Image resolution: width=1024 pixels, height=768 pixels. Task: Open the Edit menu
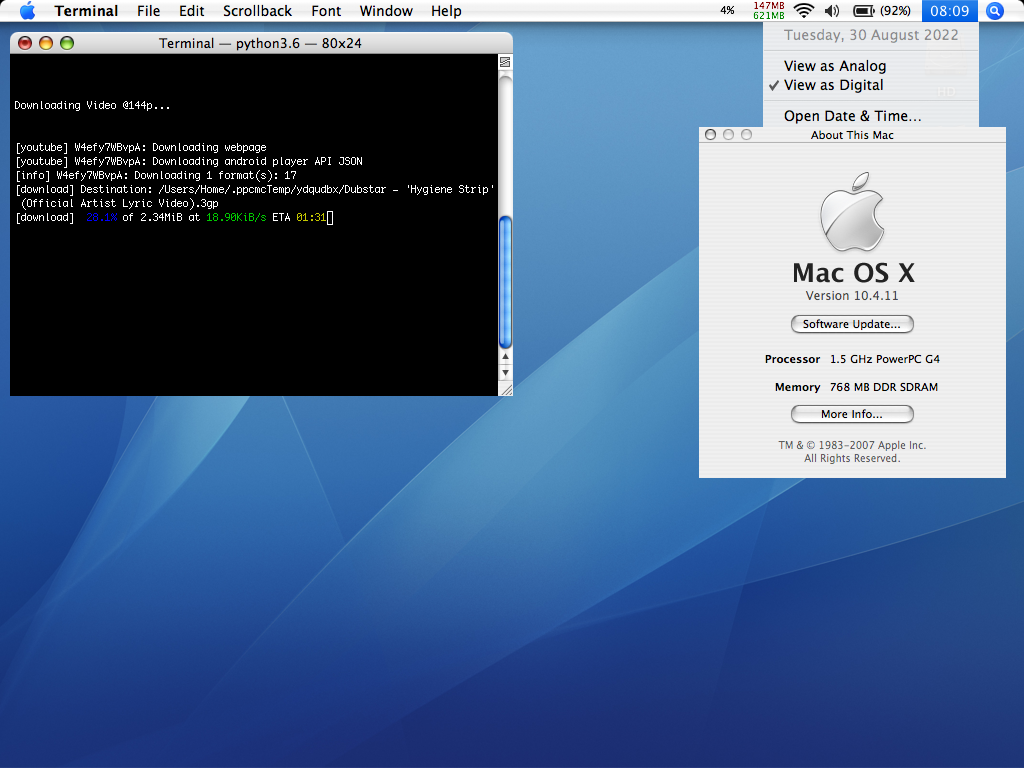click(x=191, y=10)
